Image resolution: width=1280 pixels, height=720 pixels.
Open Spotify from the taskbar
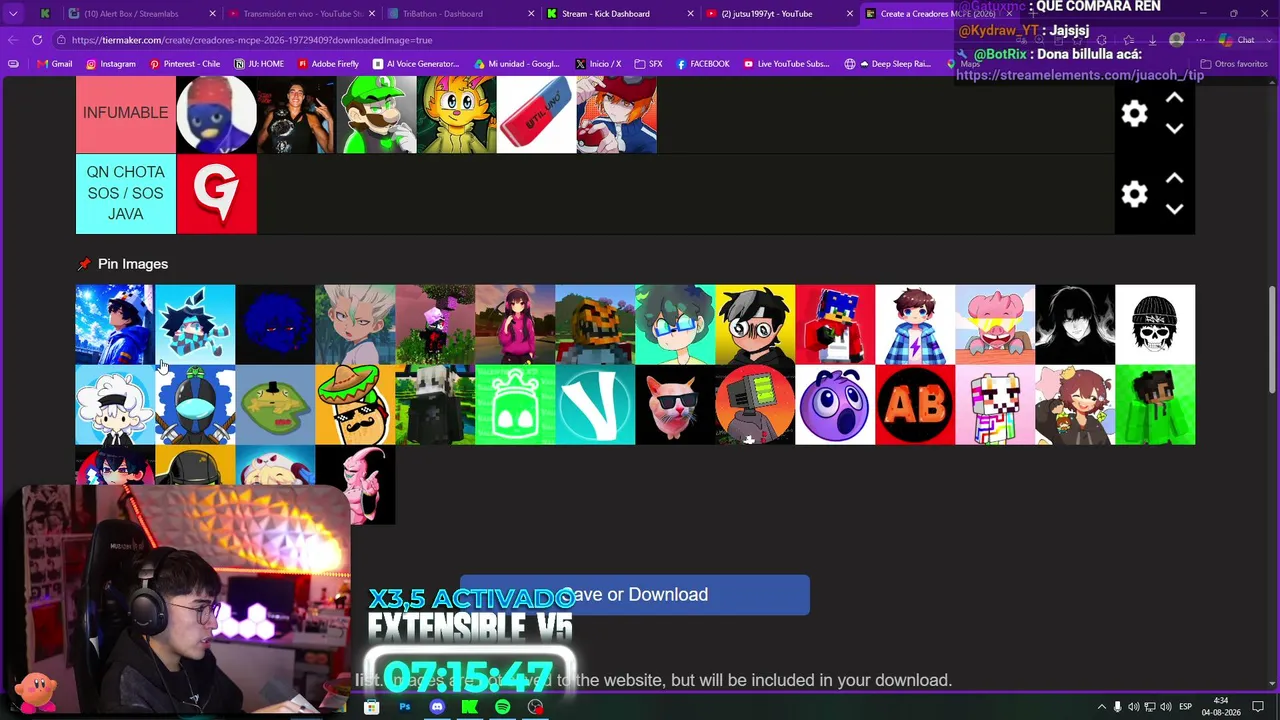503,707
